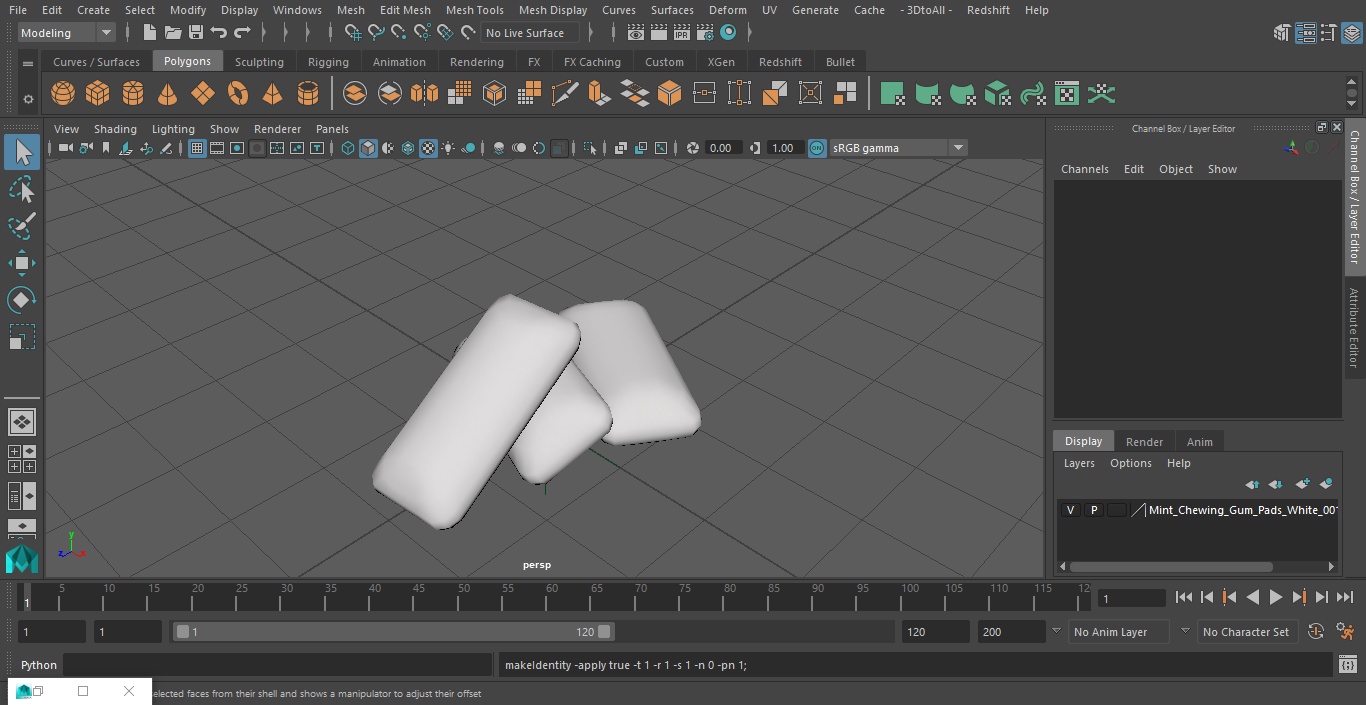Click the Open Scene folder icon

click(x=173, y=33)
